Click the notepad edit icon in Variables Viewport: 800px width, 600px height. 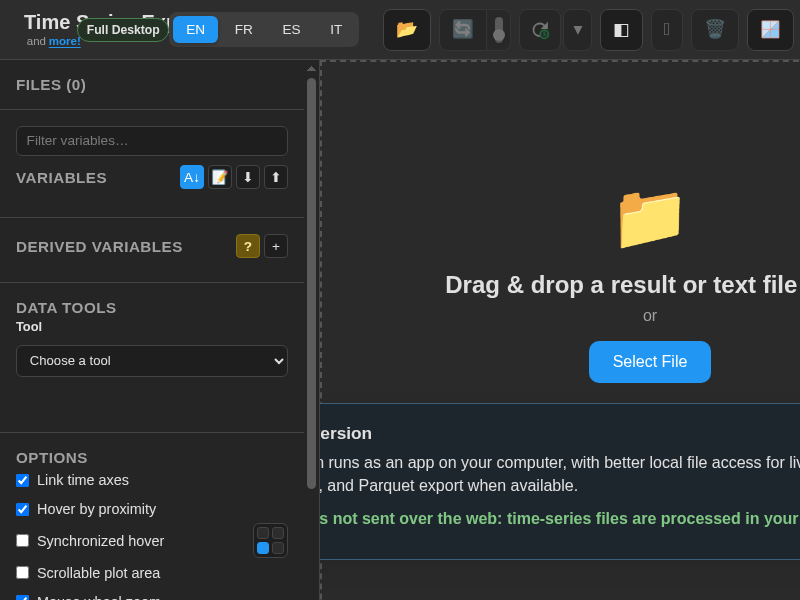click(x=220, y=177)
